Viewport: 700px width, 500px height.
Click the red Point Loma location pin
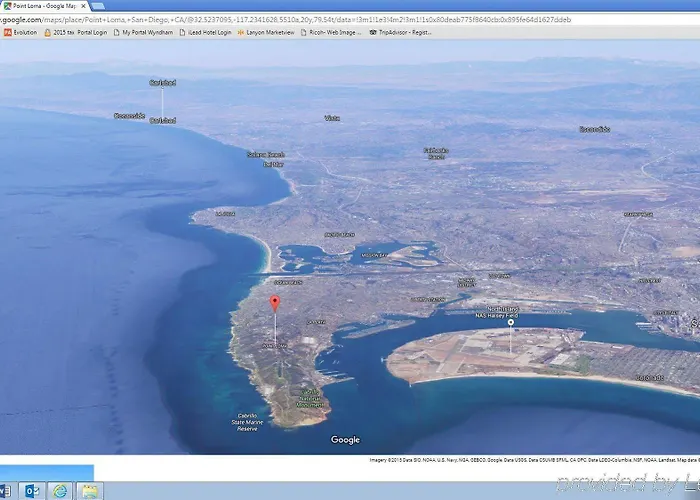click(275, 303)
